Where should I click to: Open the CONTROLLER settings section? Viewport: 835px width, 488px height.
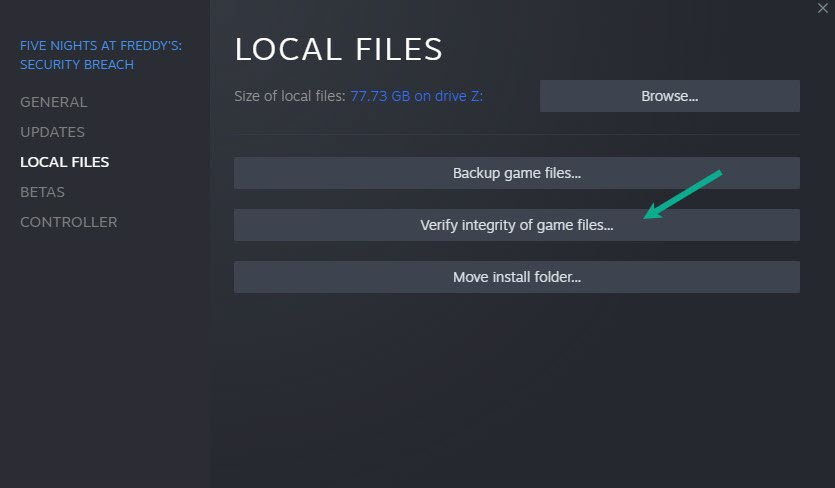click(x=68, y=222)
